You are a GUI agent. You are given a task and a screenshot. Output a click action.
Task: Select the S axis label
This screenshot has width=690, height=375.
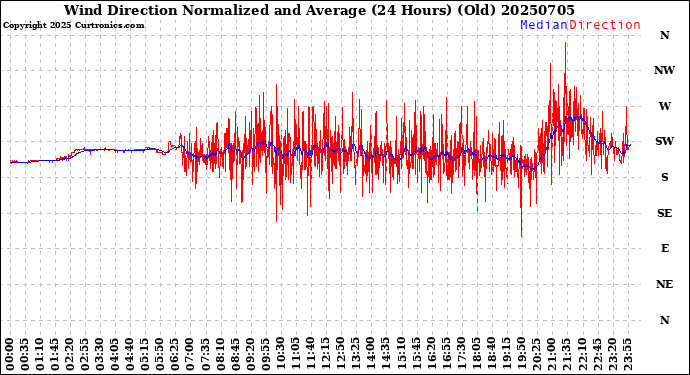(664, 177)
